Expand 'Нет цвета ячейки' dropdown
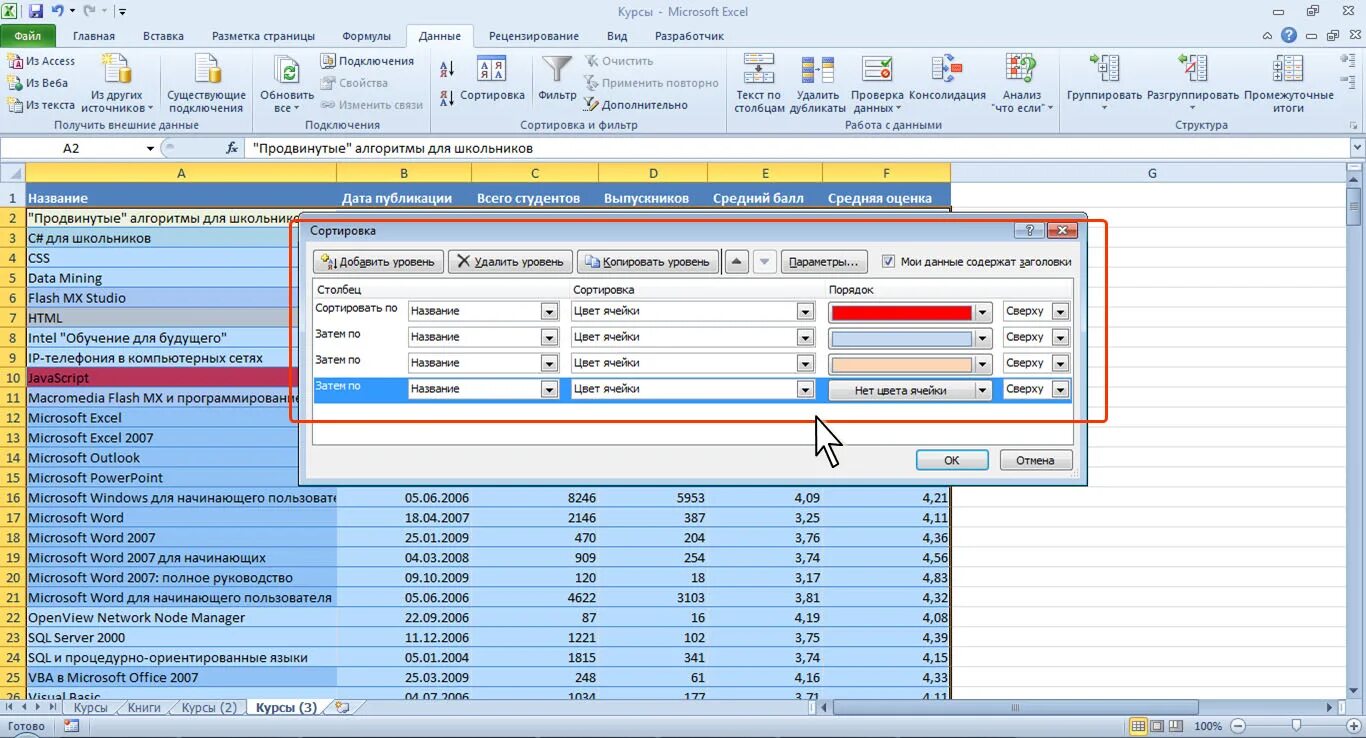The height and width of the screenshot is (738, 1366). pos(983,389)
